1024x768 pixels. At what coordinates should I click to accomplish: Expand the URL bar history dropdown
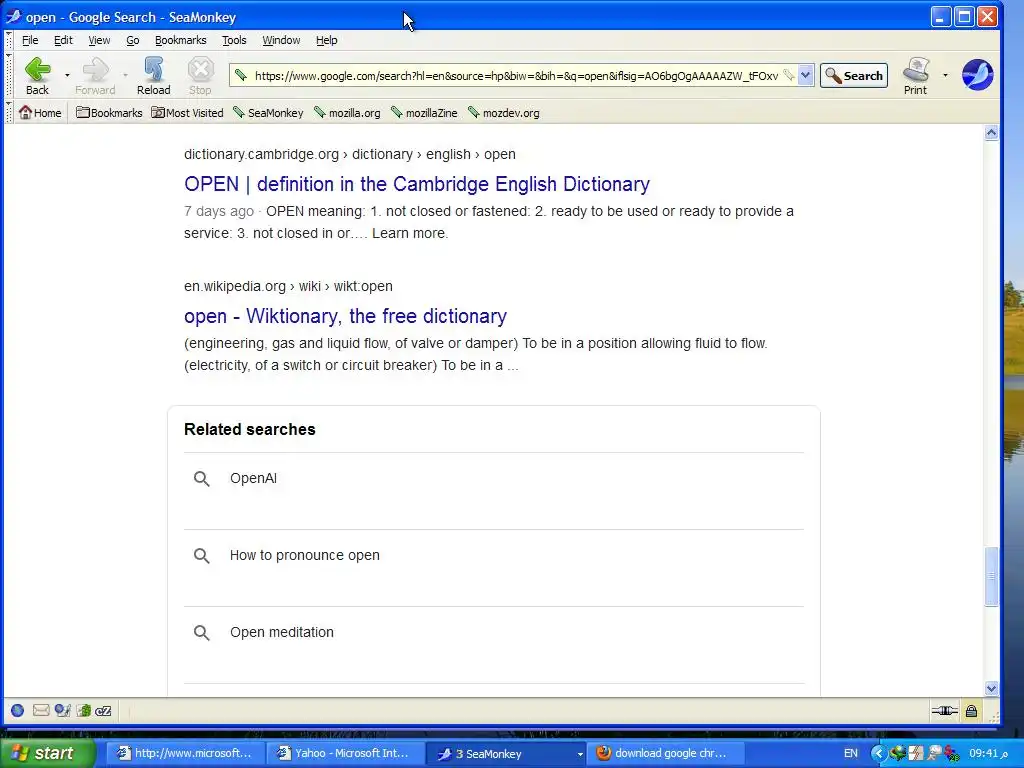pos(806,75)
